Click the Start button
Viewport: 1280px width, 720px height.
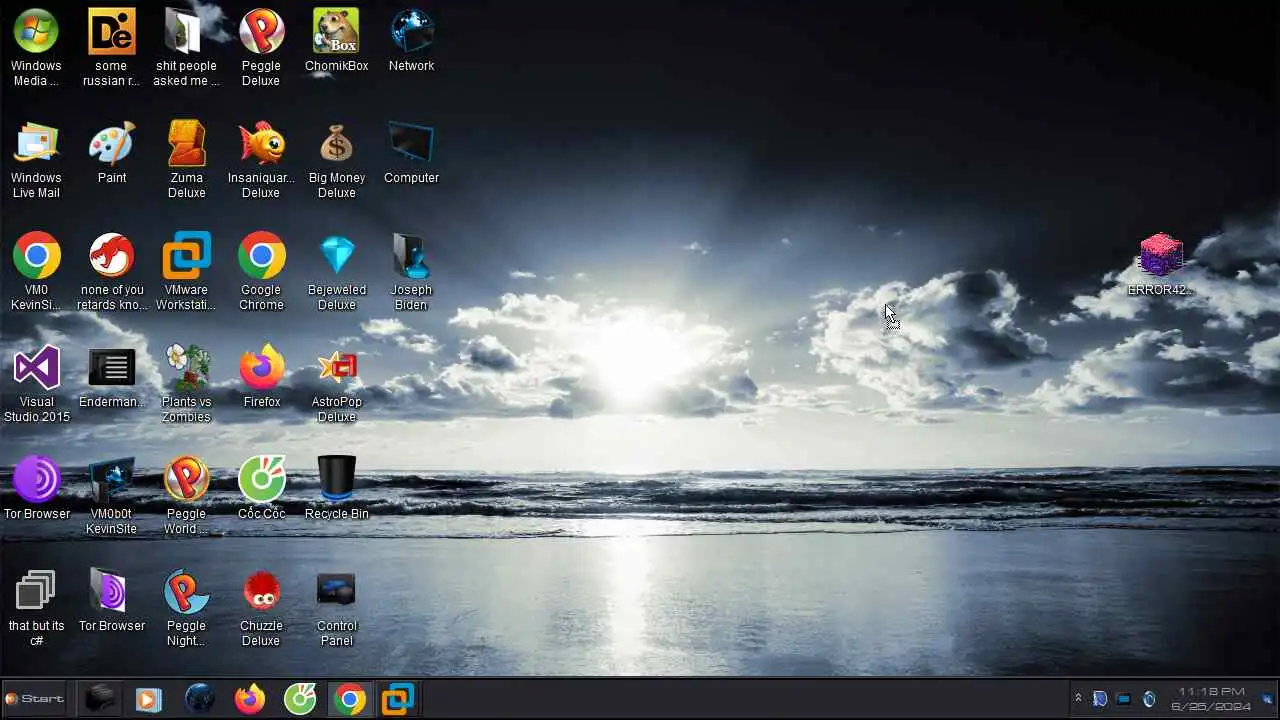click(x=34, y=699)
